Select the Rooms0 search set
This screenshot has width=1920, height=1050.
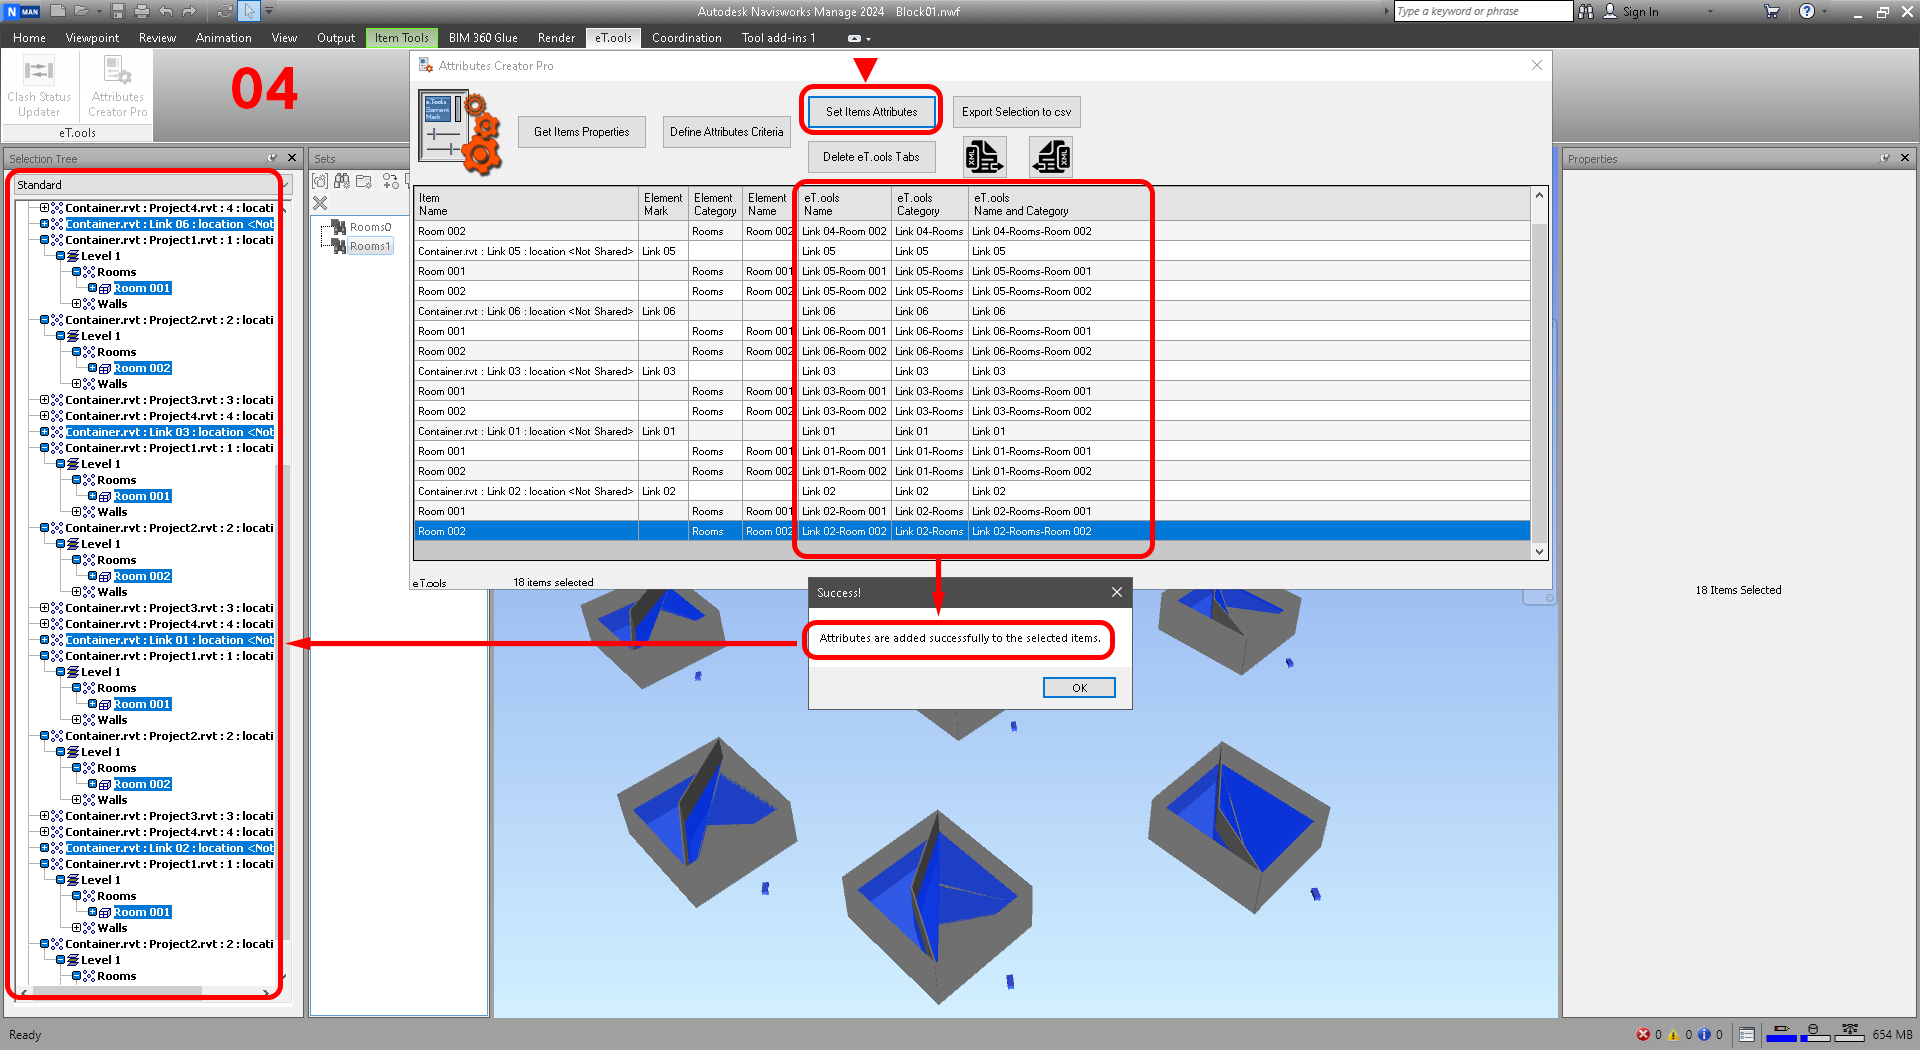tap(370, 227)
